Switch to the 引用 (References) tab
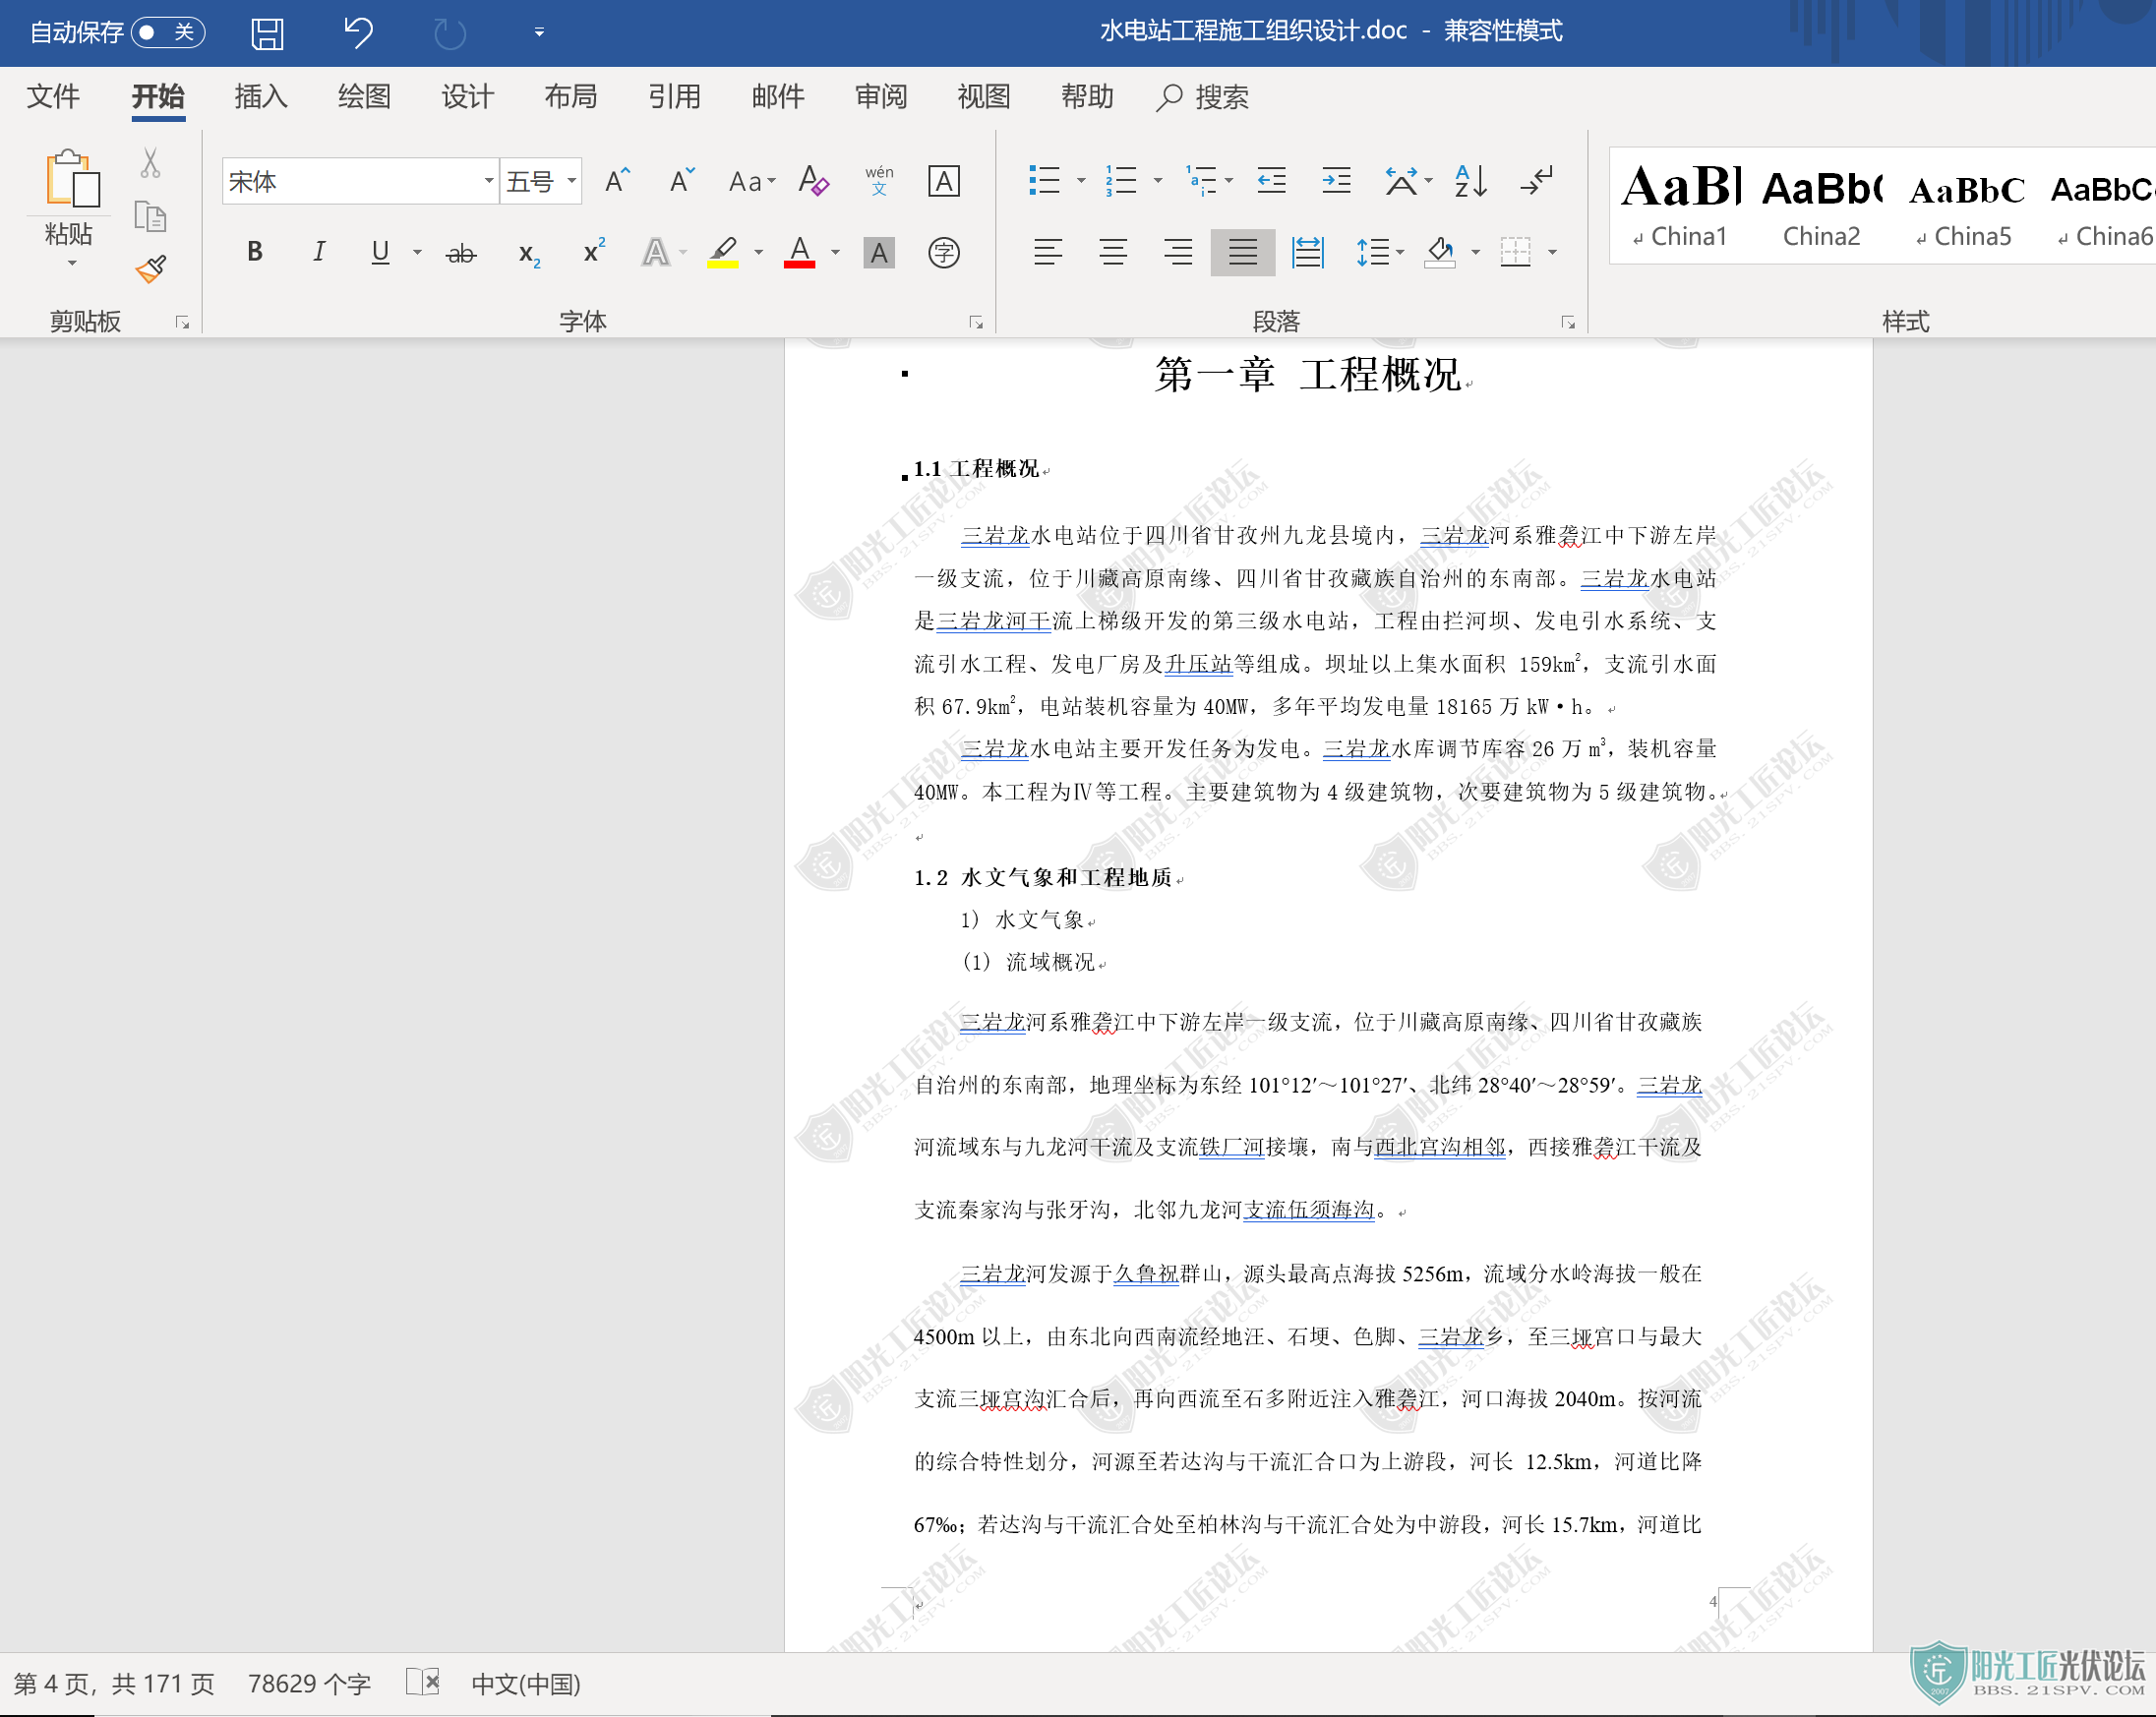The width and height of the screenshot is (2156, 1717). (674, 97)
